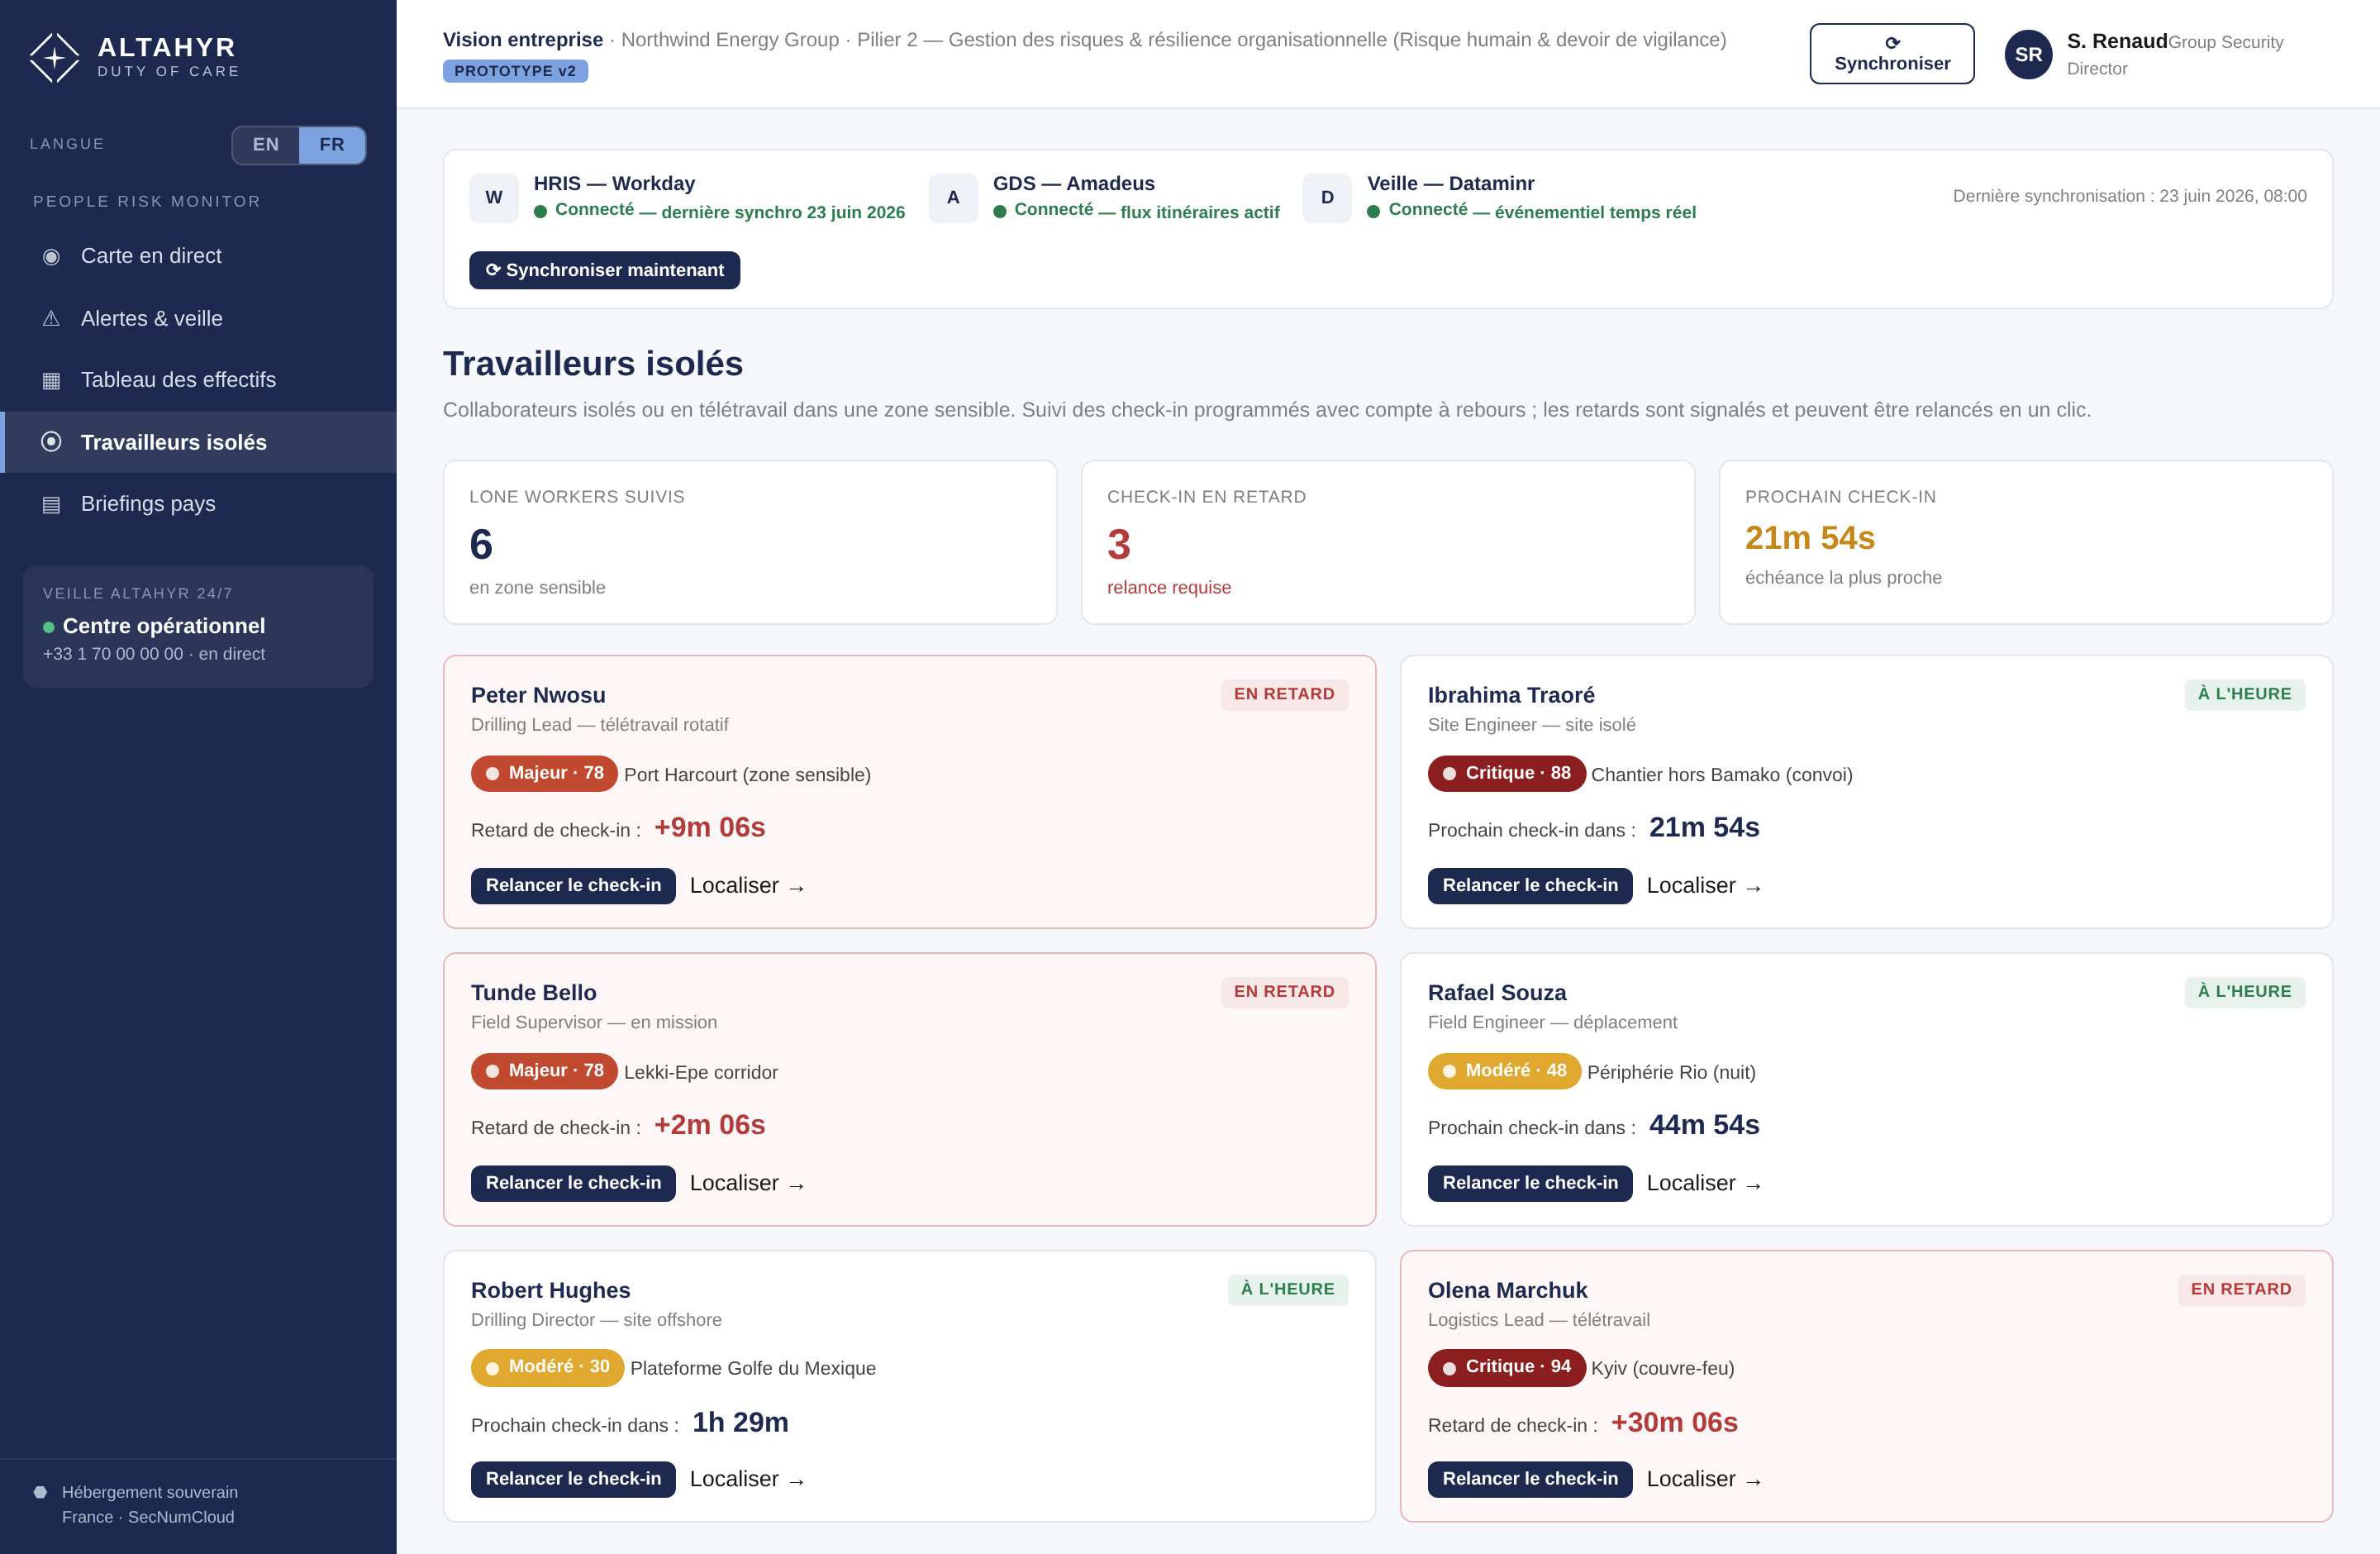Click the HRIS Workday 'W' connector icon
This screenshot has height=1554, width=2380.
(x=494, y=197)
